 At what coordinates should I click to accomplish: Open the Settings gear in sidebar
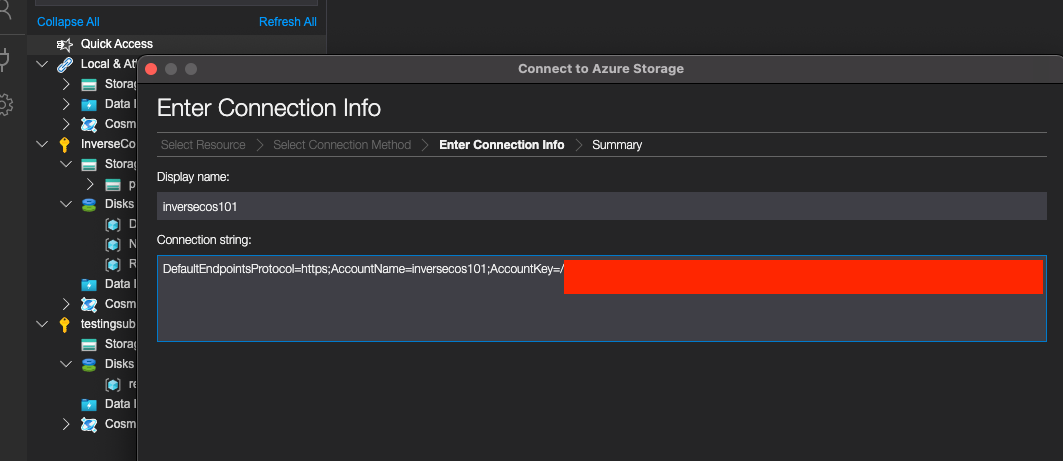coord(5,105)
